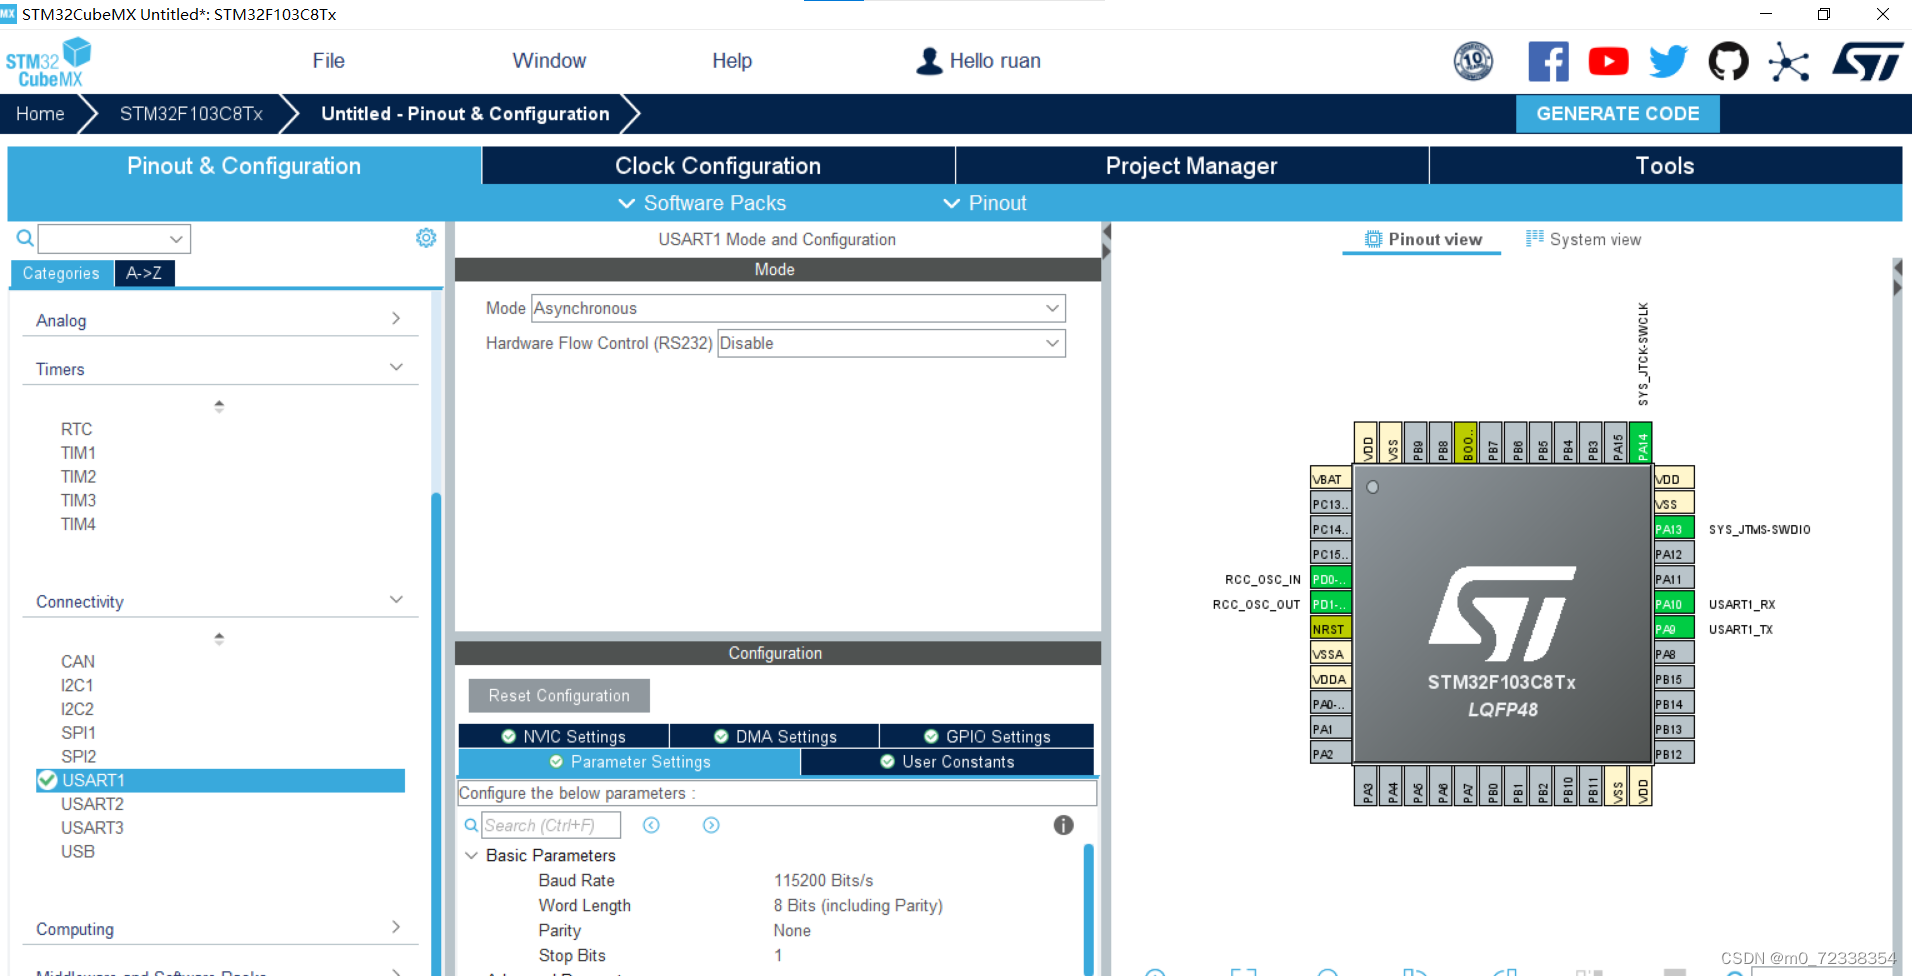
Task: Click the green PA10 pin on the chip
Action: [1673, 604]
